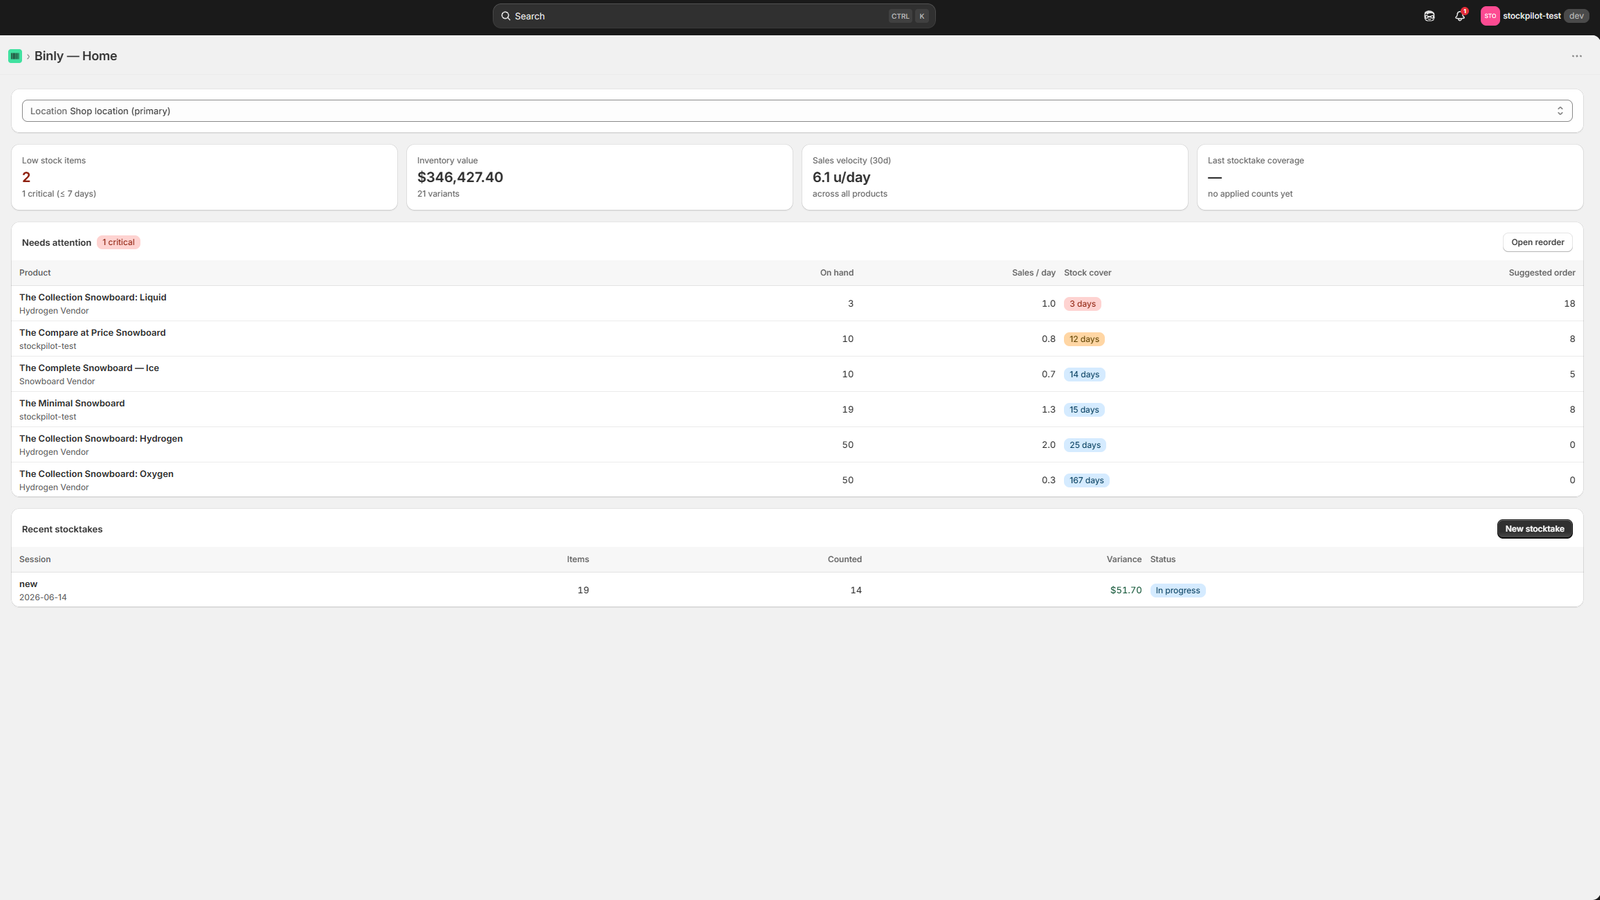Open the sidekick icon next to notifications
The image size is (1600, 900).
click(1429, 16)
